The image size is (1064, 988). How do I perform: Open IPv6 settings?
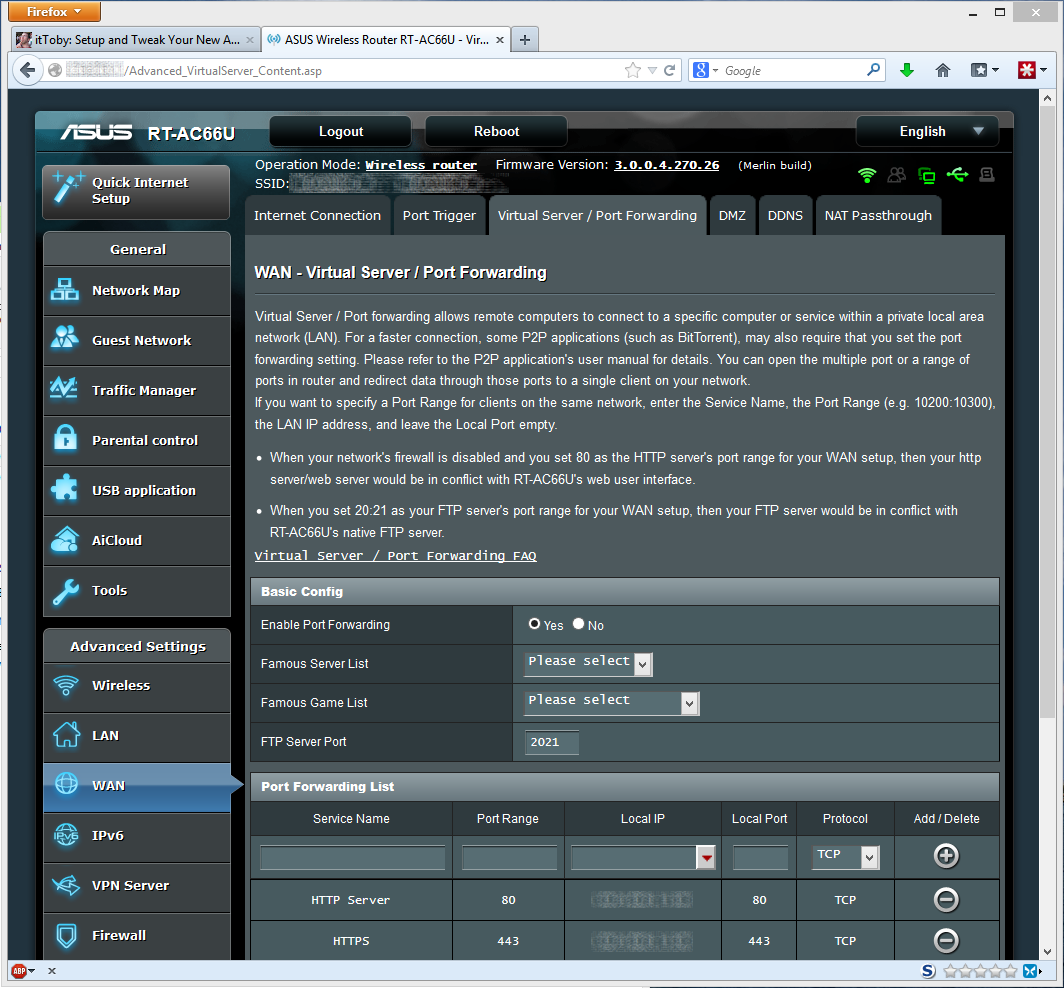(136, 836)
